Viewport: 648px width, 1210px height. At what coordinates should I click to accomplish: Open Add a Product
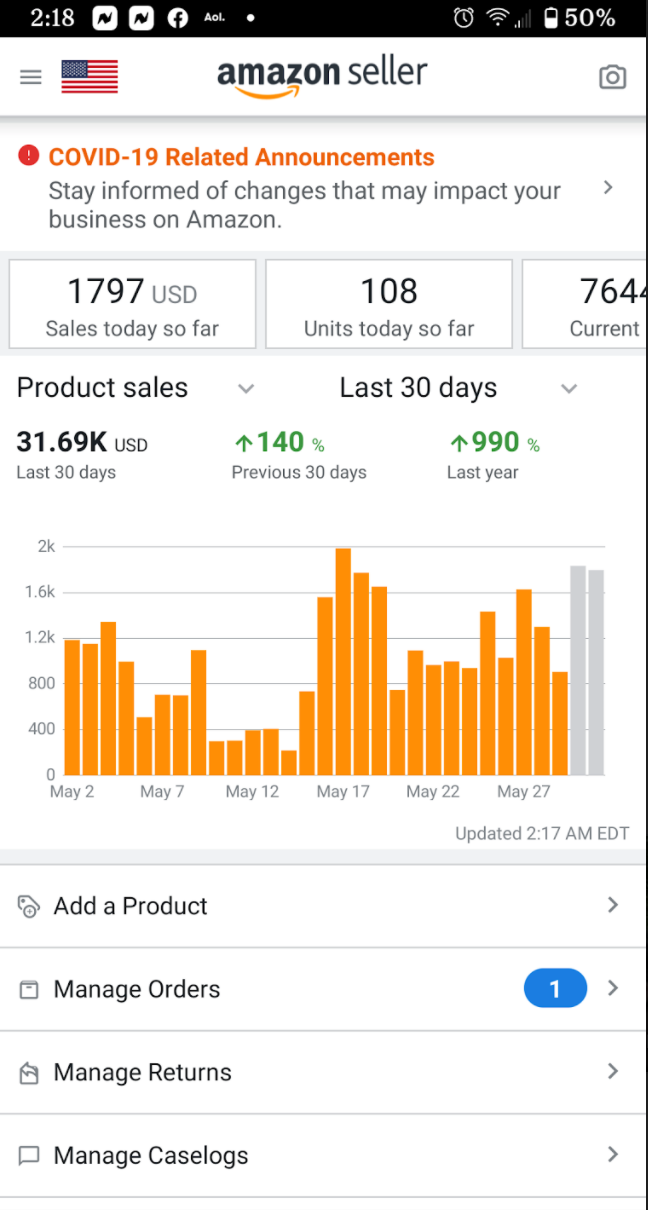pyautogui.click(x=324, y=906)
